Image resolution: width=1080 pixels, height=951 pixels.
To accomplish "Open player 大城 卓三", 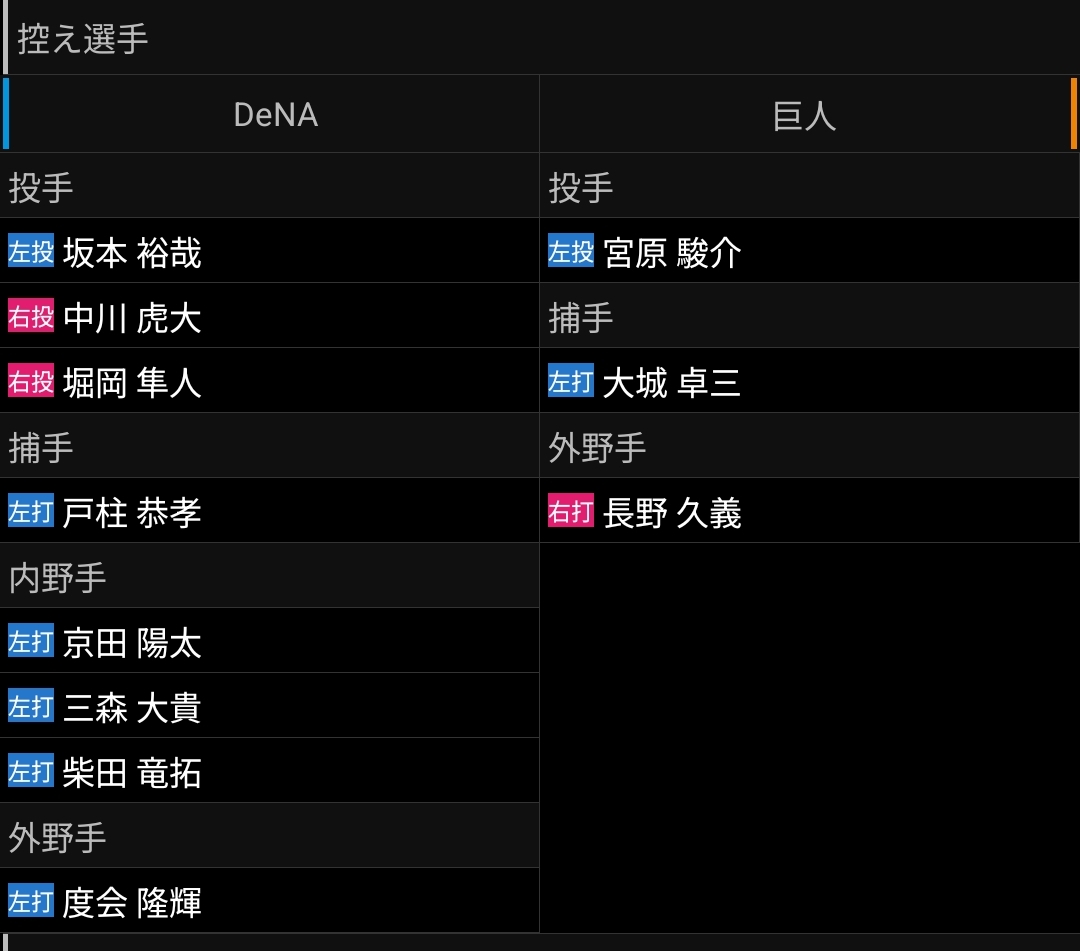I will point(672,382).
